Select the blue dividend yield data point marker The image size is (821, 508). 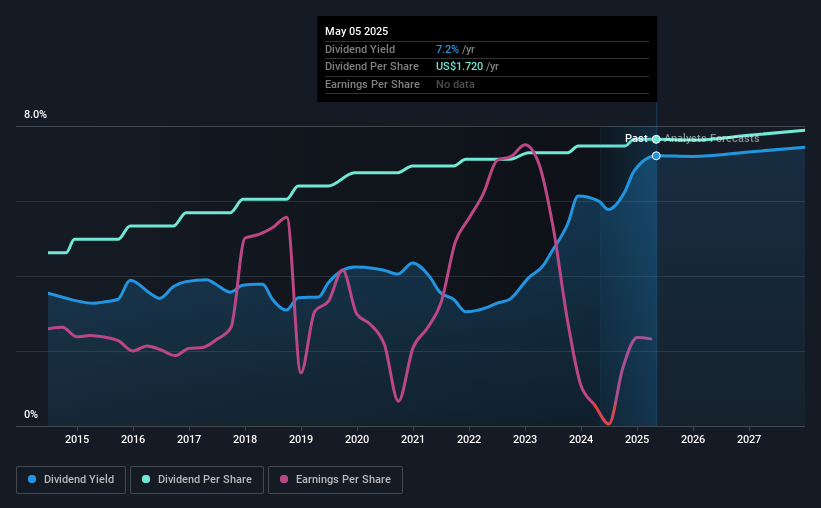click(x=656, y=156)
